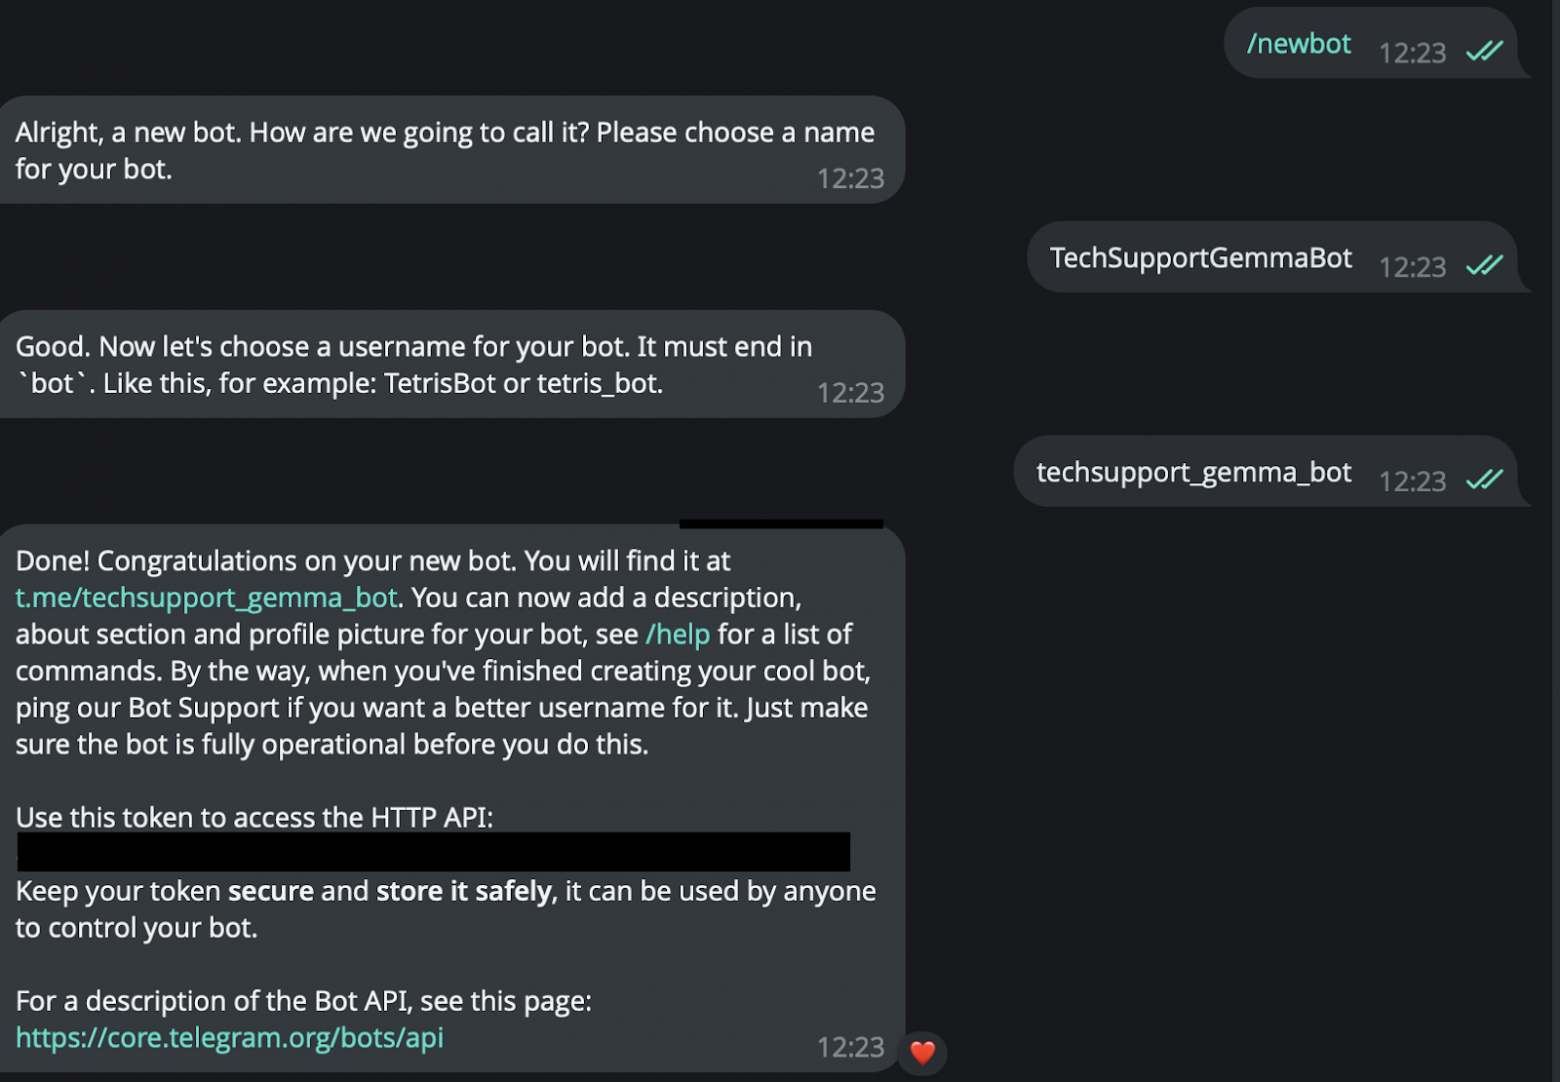Click the /help command link
The image size is (1560, 1082).
point(678,633)
